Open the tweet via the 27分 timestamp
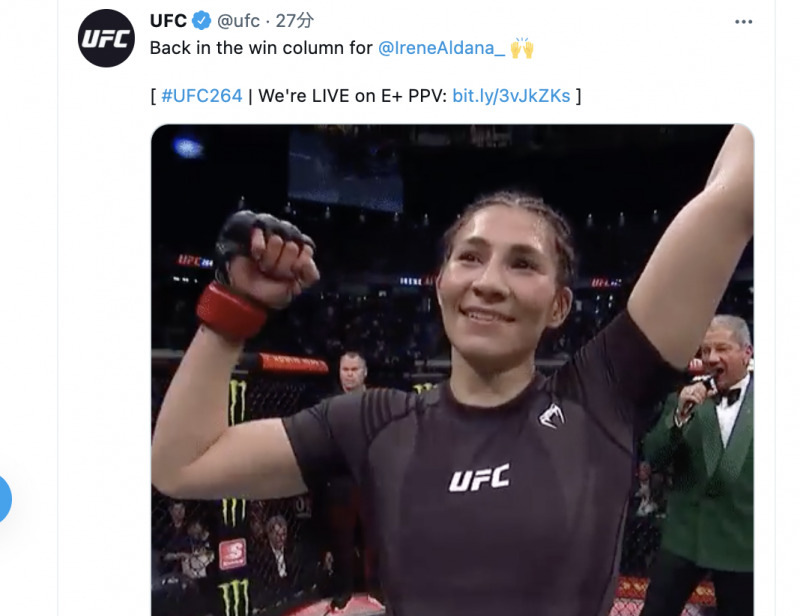This screenshot has height=616, width=800. coord(294,21)
